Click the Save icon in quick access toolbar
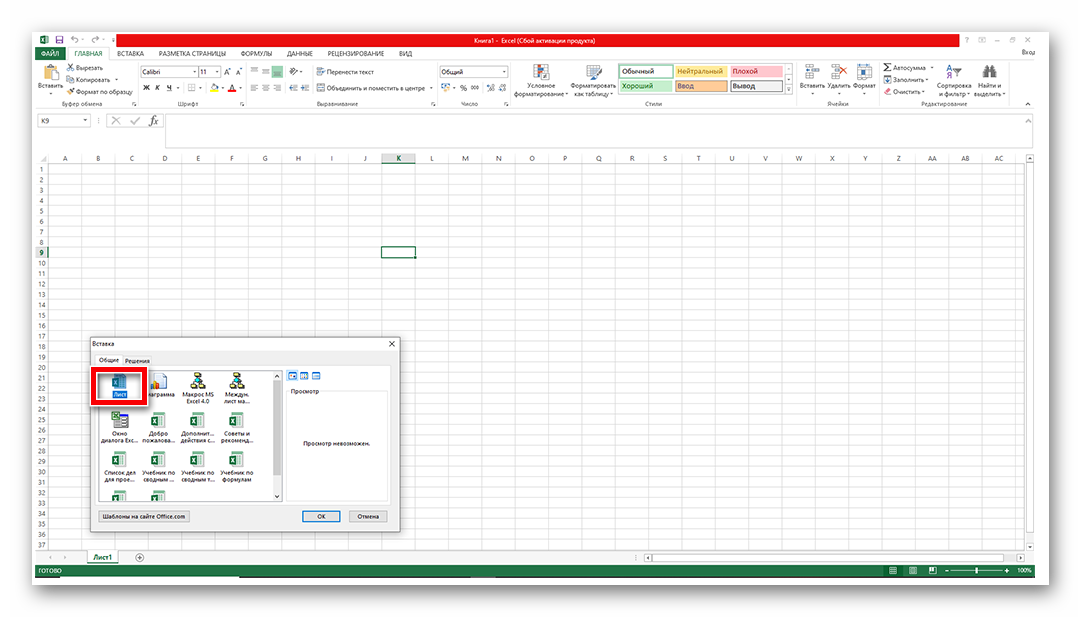 click(x=59, y=40)
